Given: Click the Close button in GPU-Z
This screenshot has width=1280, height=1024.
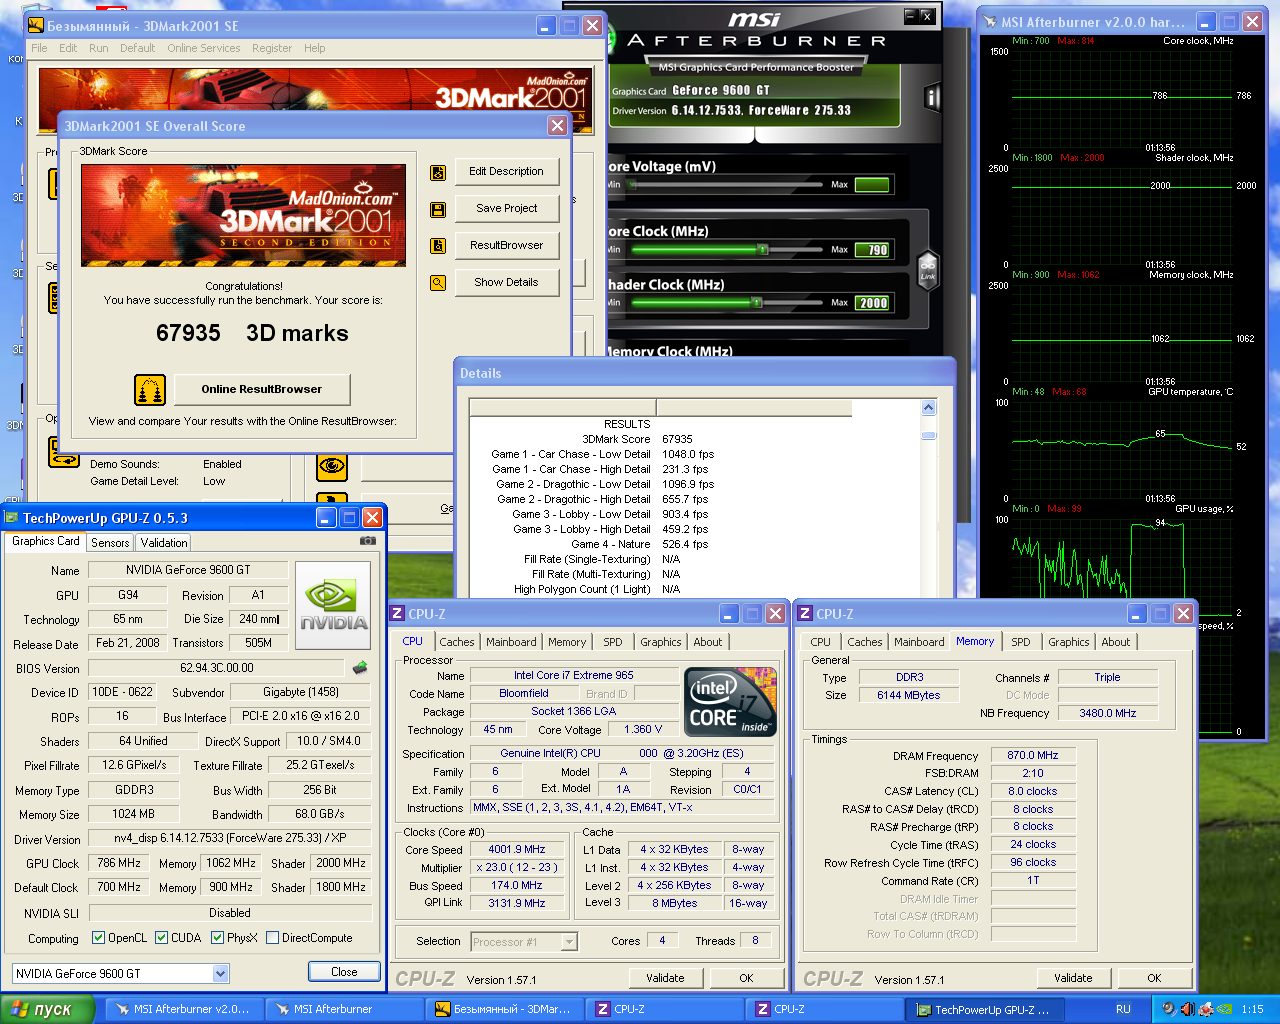Looking at the screenshot, I should [344, 972].
